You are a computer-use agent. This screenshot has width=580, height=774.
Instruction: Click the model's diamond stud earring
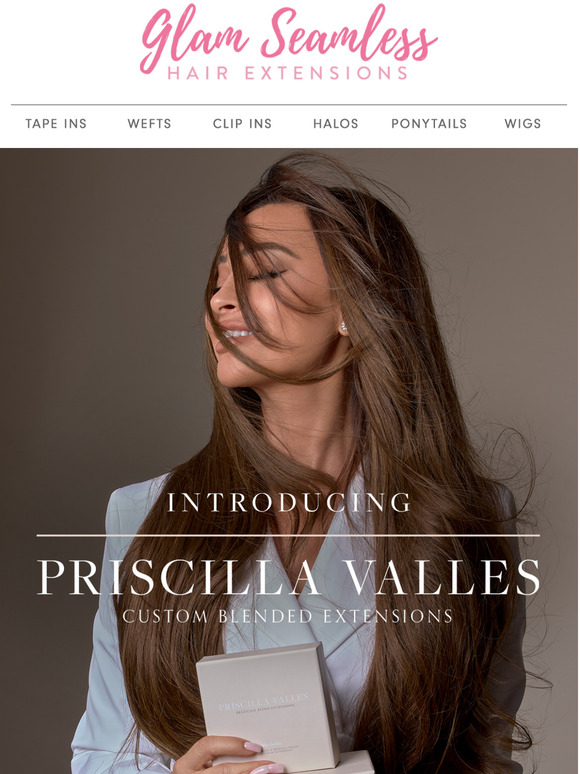click(x=344, y=326)
